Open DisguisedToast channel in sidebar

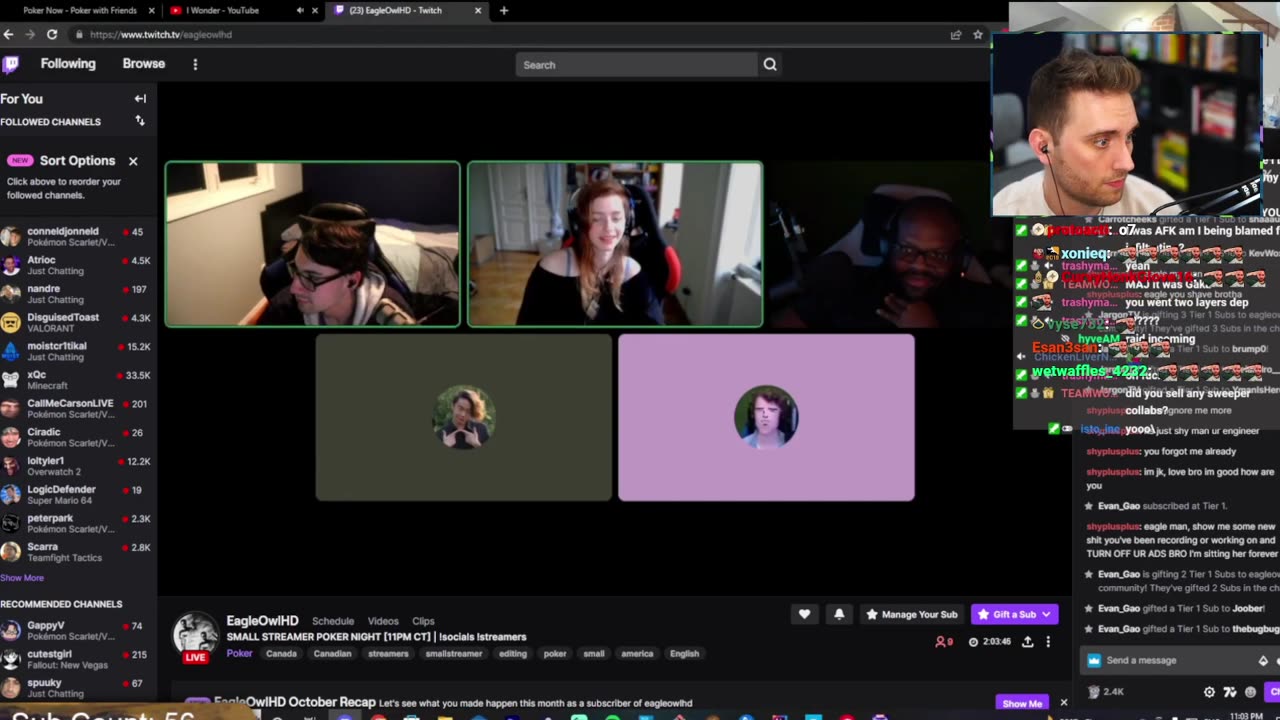point(76,323)
